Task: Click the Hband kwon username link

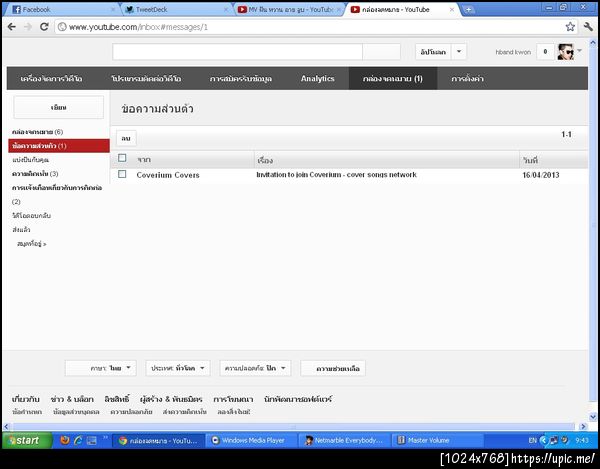Action: [513, 52]
